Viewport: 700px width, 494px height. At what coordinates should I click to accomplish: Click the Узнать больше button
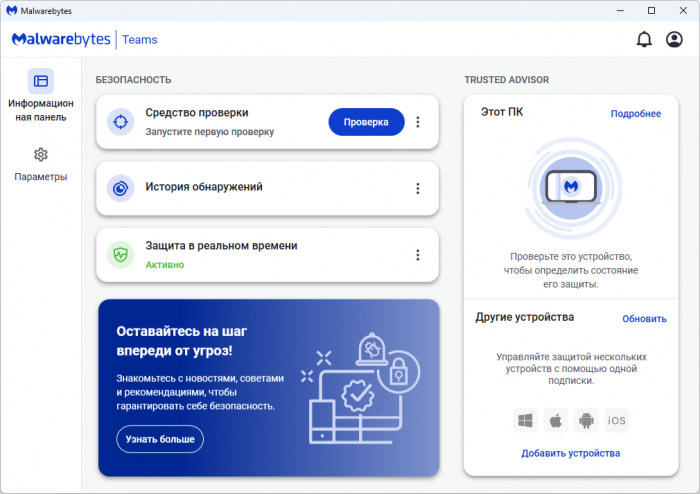click(x=160, y=439)
